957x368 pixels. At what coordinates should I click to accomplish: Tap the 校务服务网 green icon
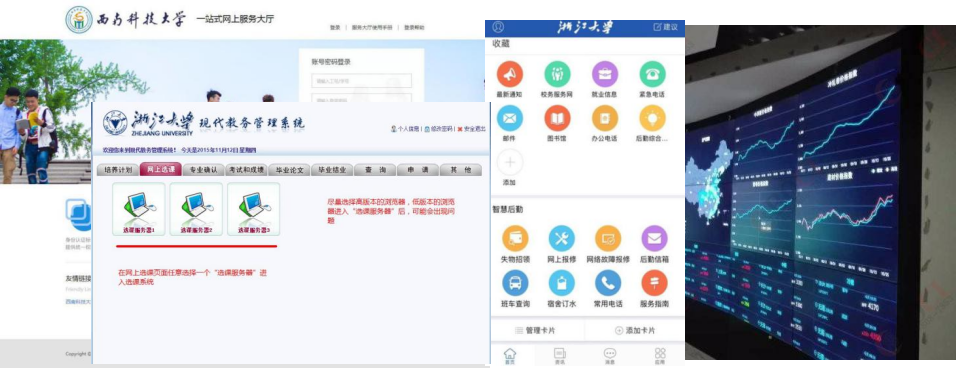[x=557, y=74]
